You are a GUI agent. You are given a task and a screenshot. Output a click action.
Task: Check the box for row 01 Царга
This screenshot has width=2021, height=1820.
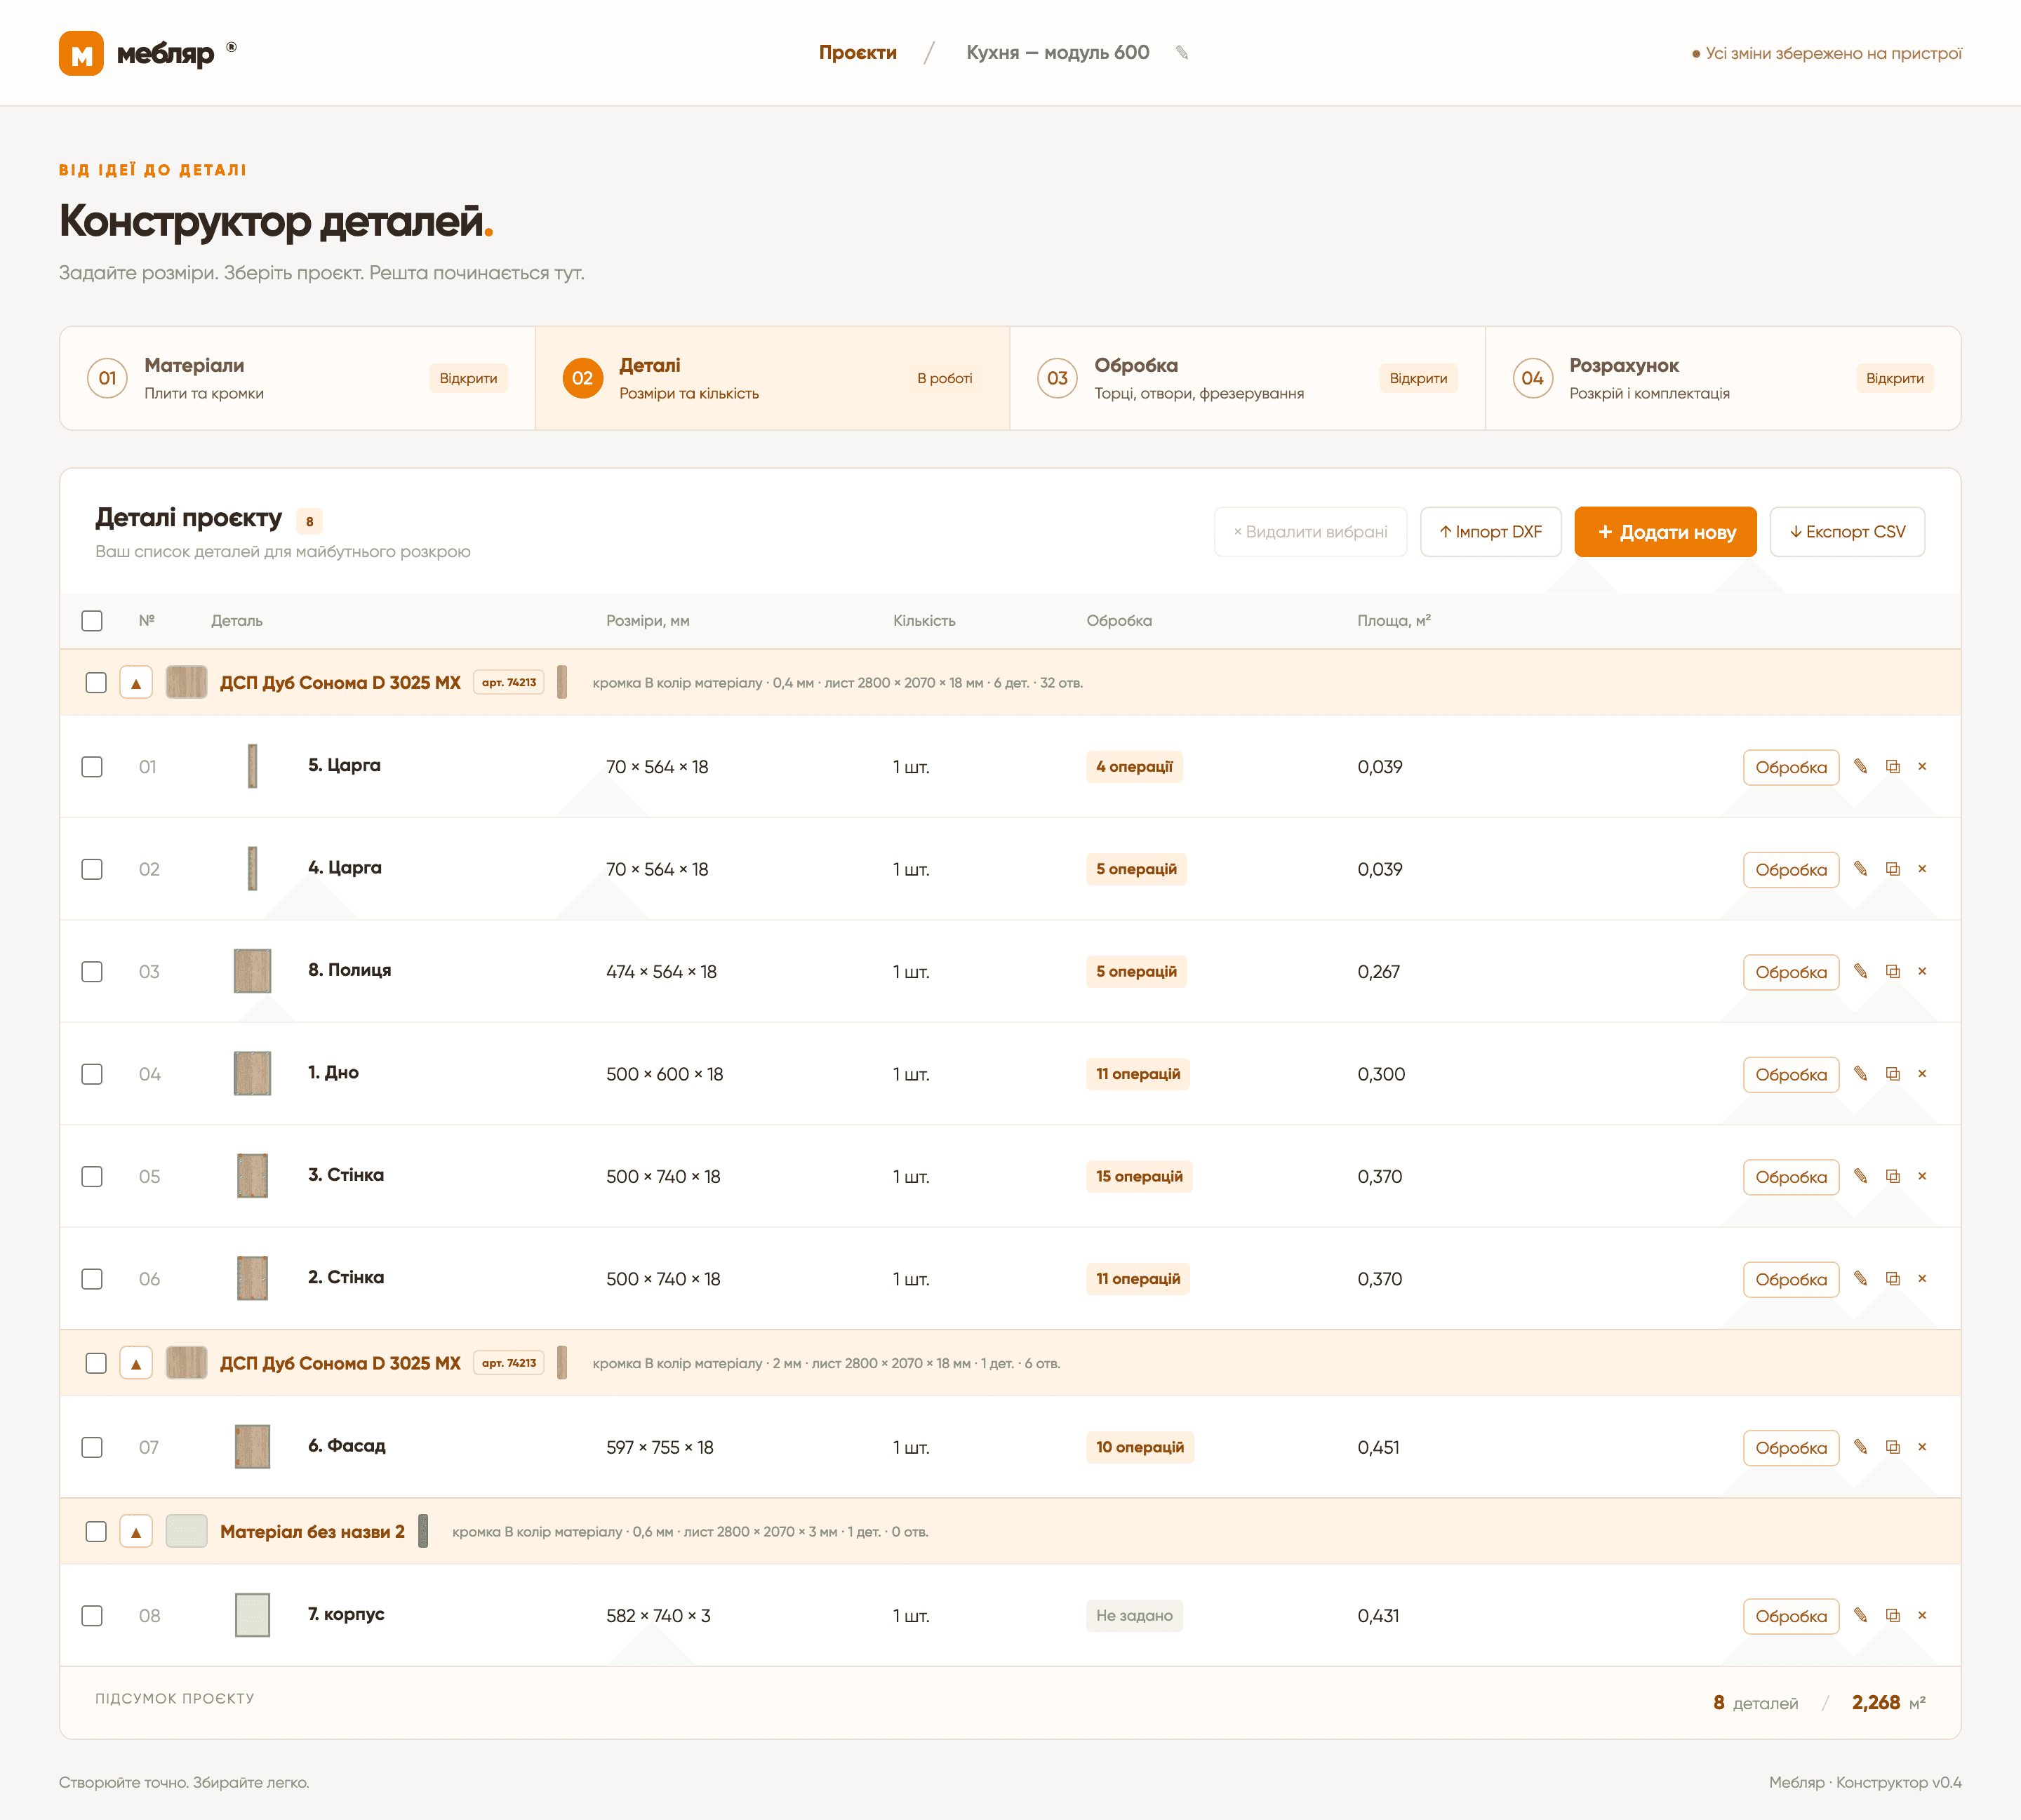tap(92, 767)
